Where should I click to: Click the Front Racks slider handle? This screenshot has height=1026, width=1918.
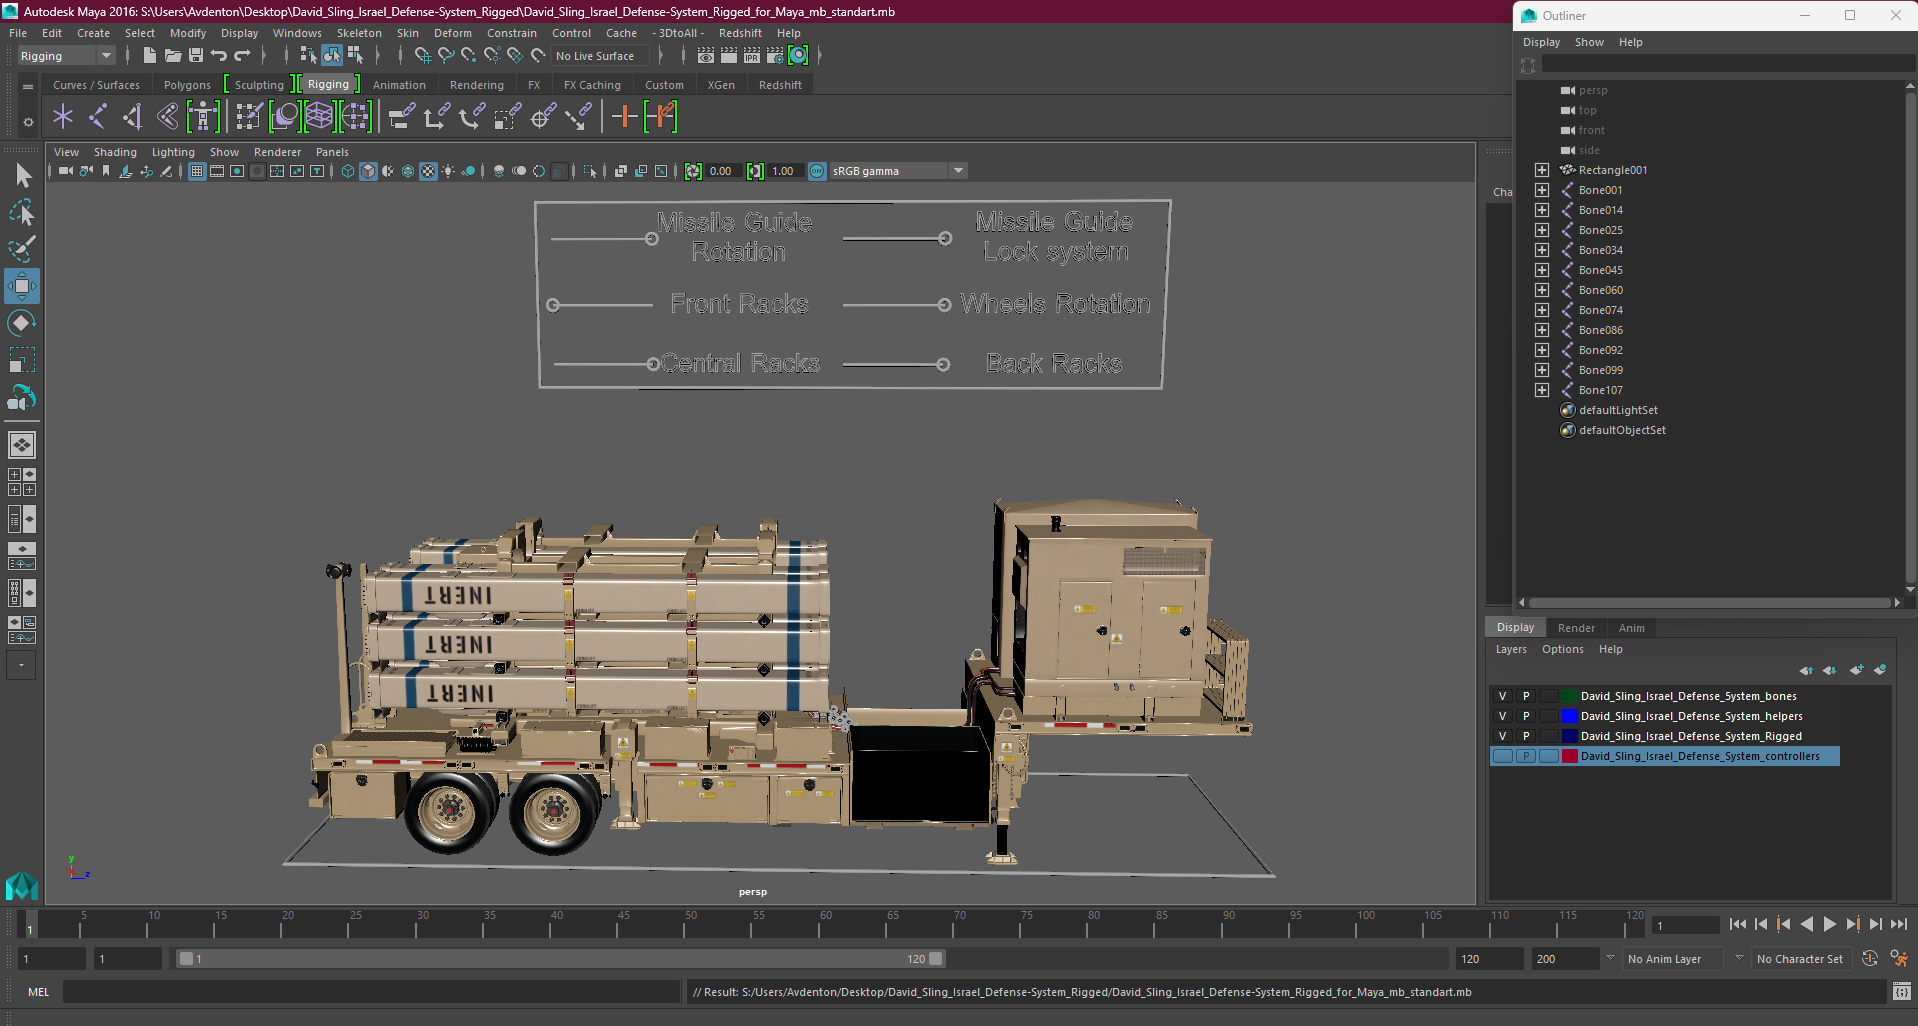[553, 305]
